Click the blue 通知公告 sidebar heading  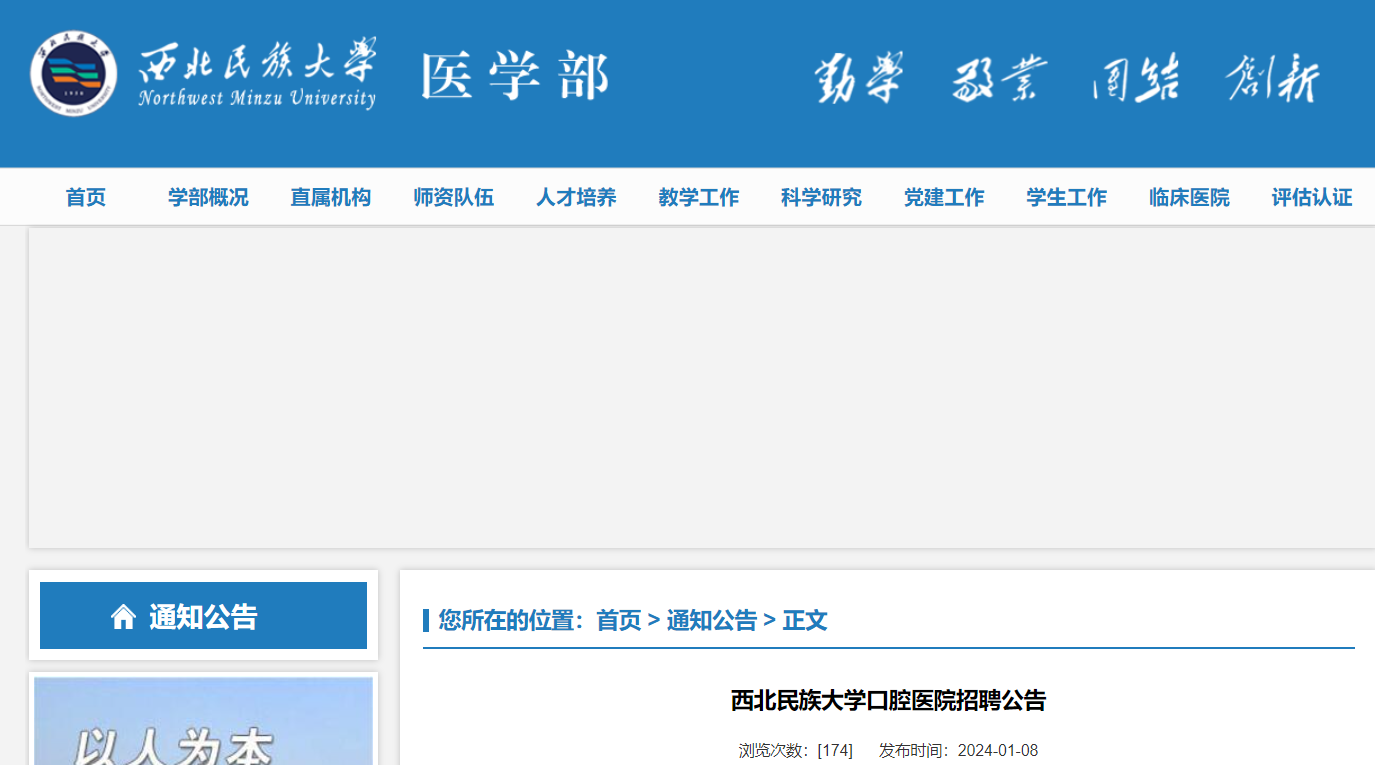click(x=203, y=616)
